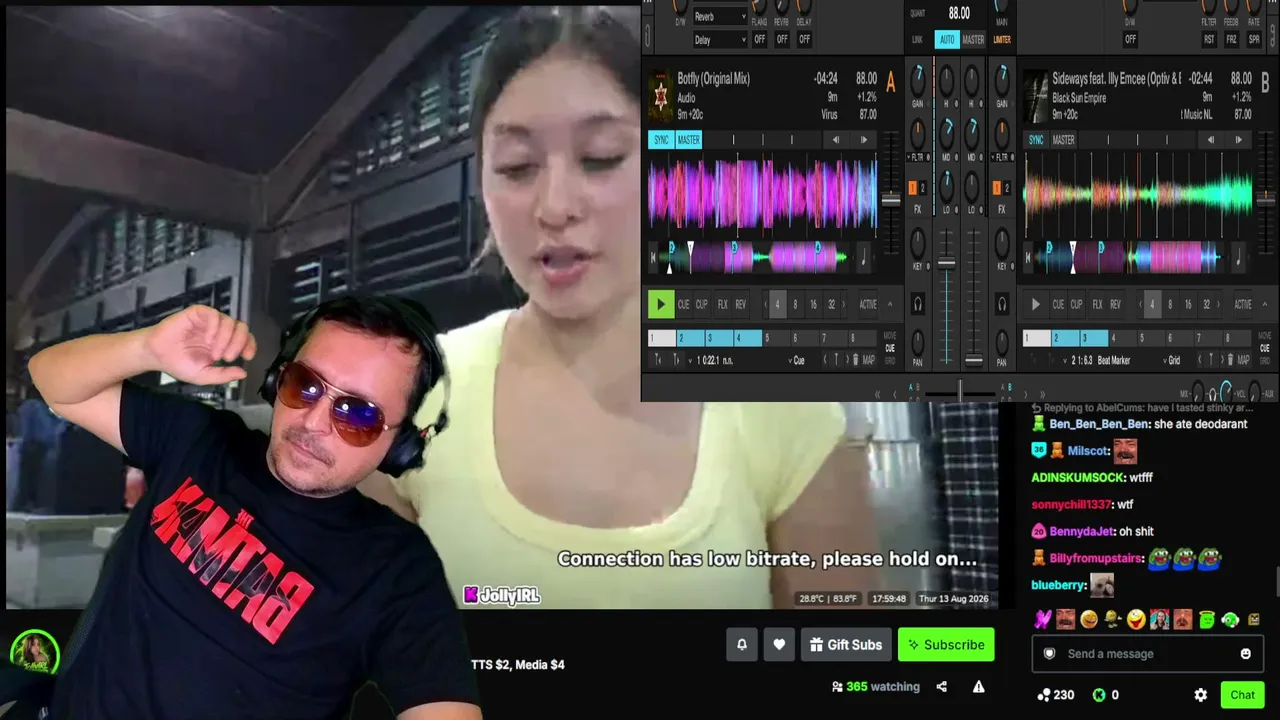Open chat settings gear
This screenshot has height=720, width=1280.
click(x=1201, y=695)
